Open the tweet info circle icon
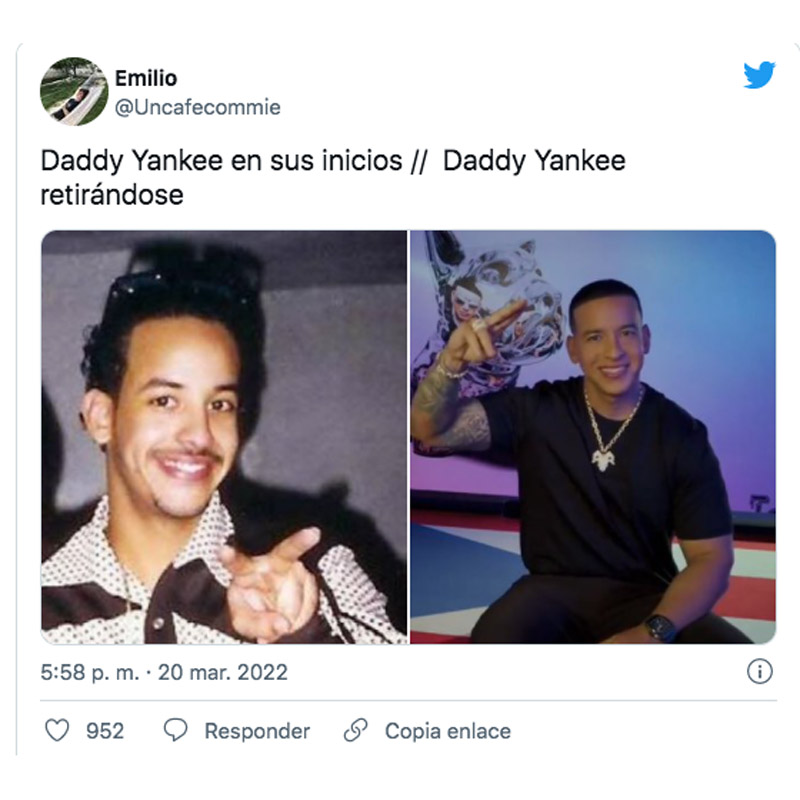 tap(760, 671)
